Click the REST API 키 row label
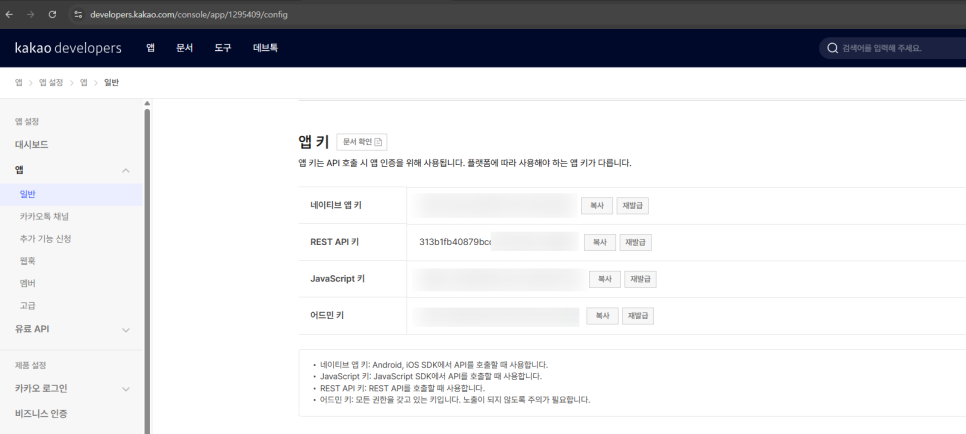The height and width of the screenshot is (434, 966). pos(335,242)
